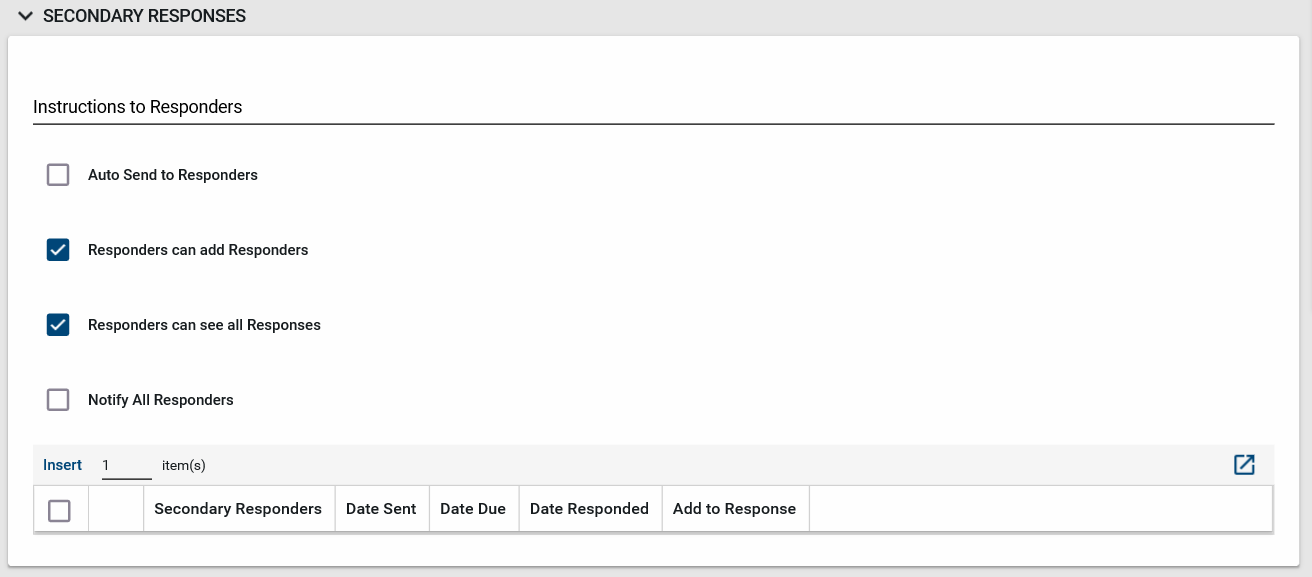The image size is (1312, 577).
Task: Click the Insert link above the table
Action: pyautogui.click(x=62, y=464)
